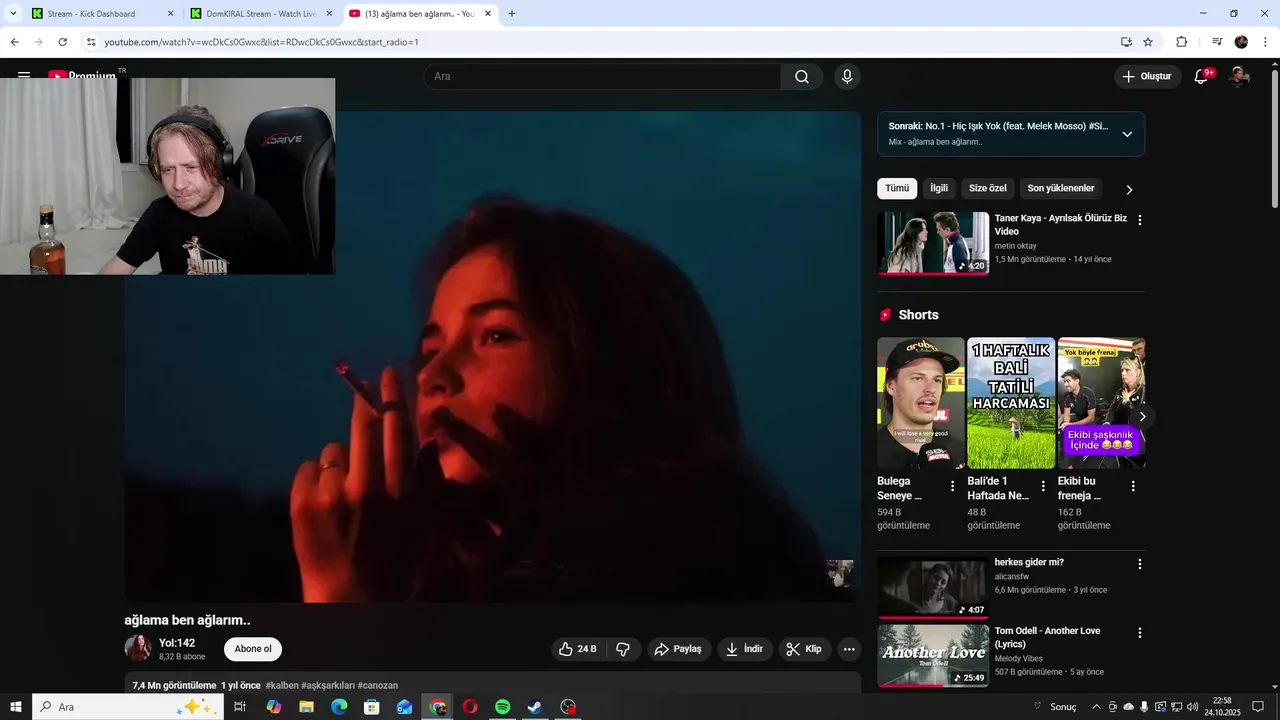Viewport: 1280px width, 720px height.
Task: Open Chrome profile avatar in toolbar
Action: tap(1241, 42)
